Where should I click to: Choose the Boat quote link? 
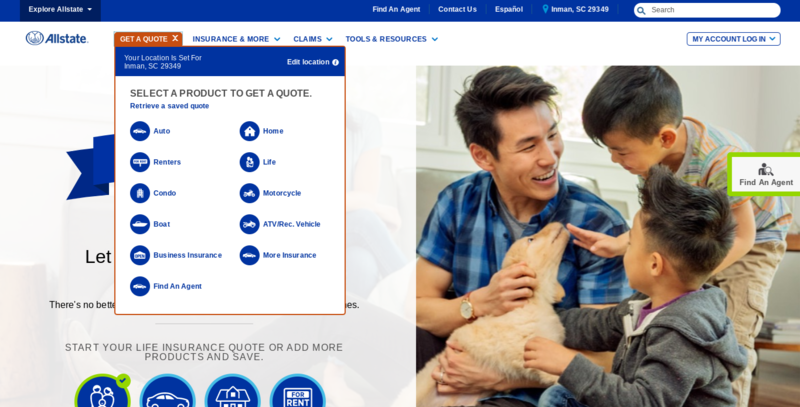[162, 224]
